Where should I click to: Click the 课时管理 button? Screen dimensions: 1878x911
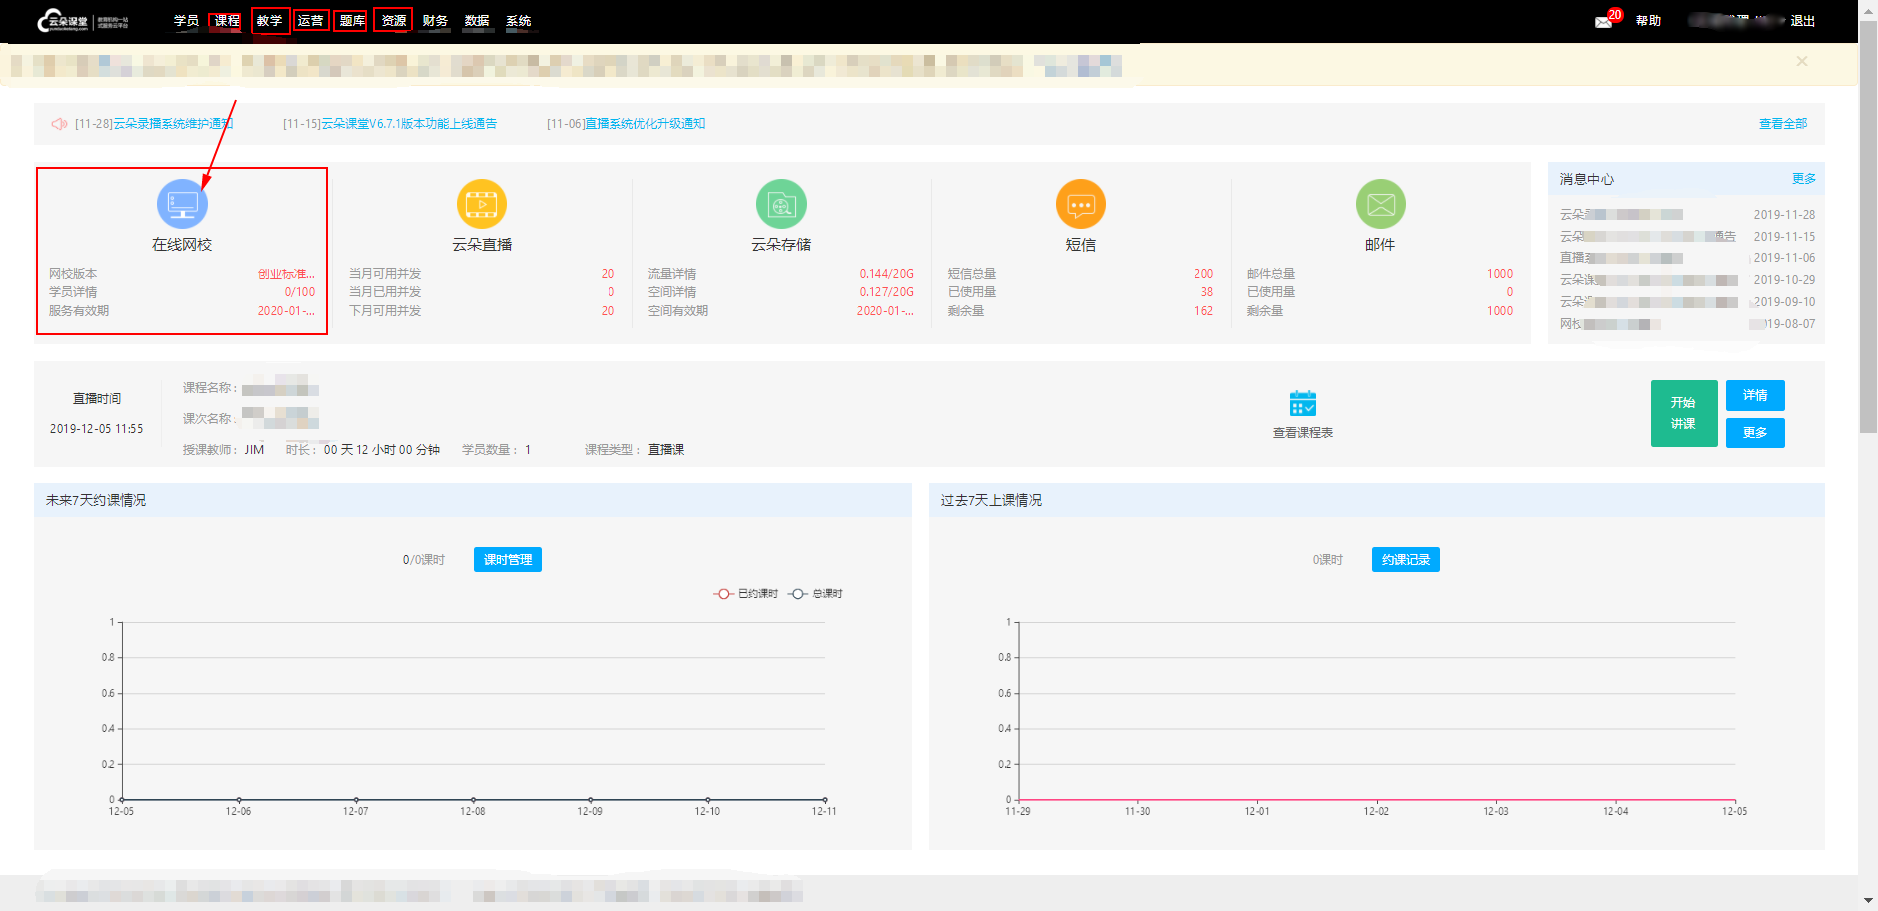pyautogui.click(x=508, y=560)
